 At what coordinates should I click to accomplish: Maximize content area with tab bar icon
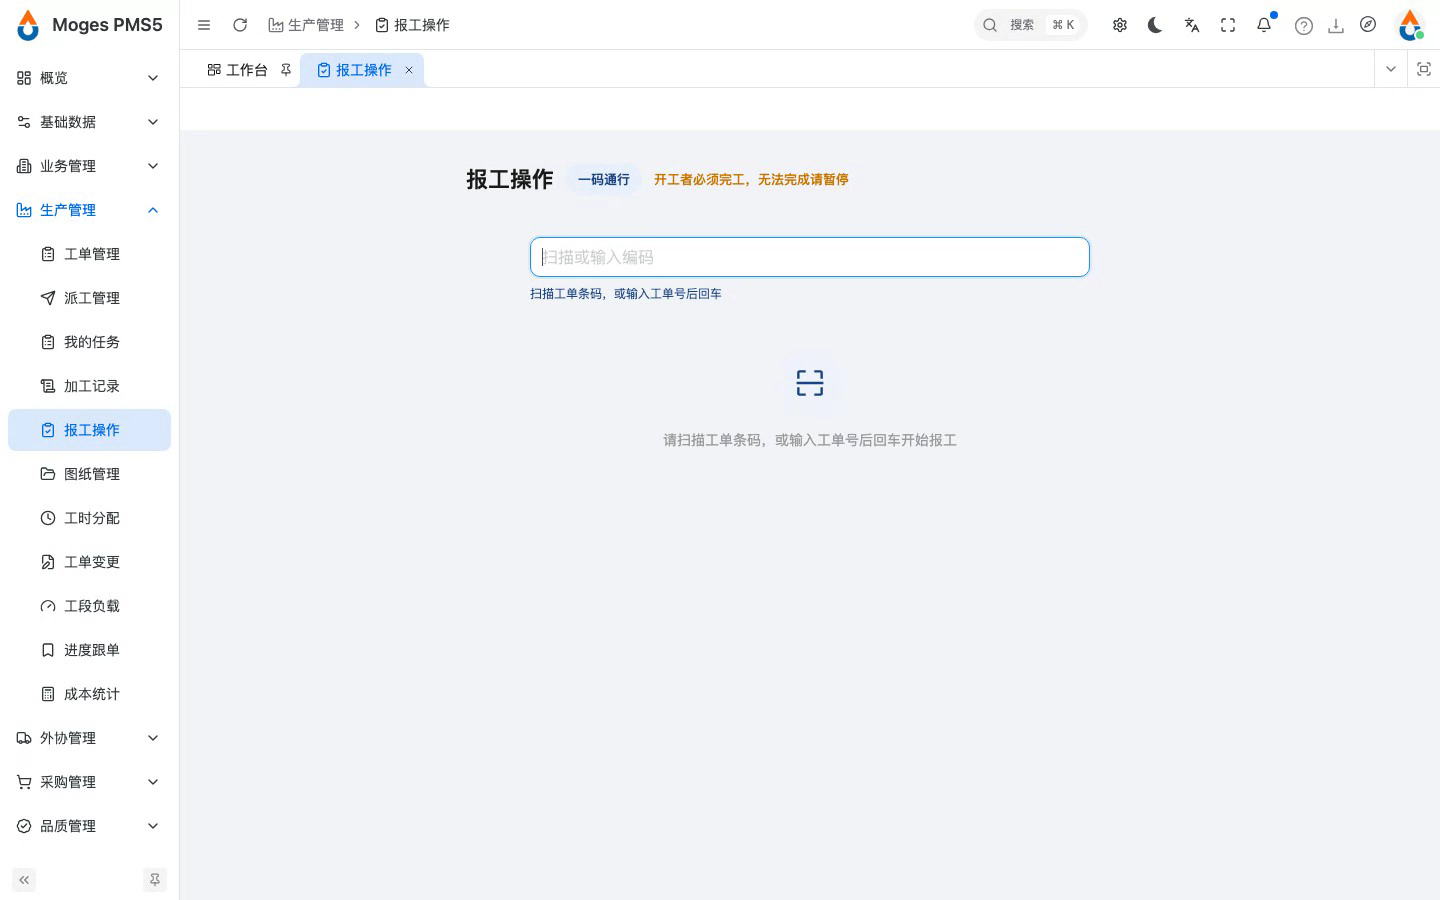point(1424,69)
